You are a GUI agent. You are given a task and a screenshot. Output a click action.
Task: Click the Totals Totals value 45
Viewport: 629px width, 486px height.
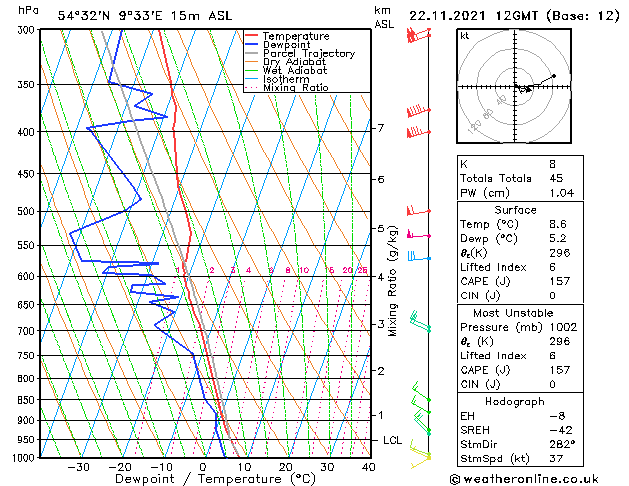pos(556,178)
